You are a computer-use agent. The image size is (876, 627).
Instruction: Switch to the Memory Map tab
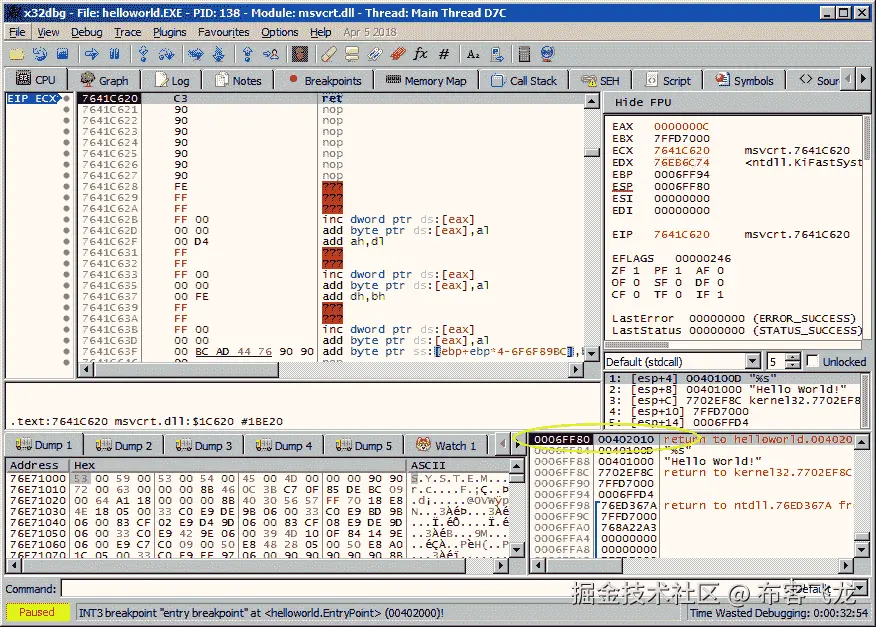pos(426,81)
